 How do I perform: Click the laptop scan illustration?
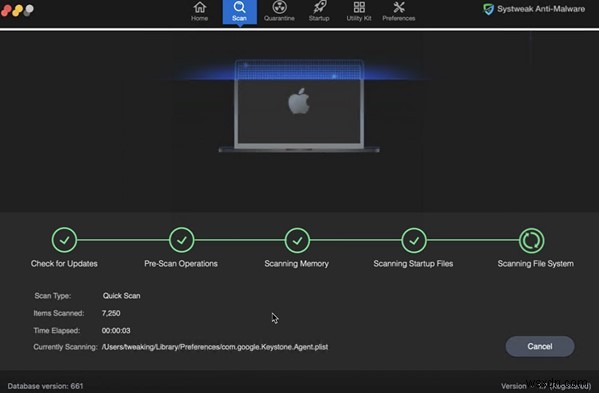(299, 106)
